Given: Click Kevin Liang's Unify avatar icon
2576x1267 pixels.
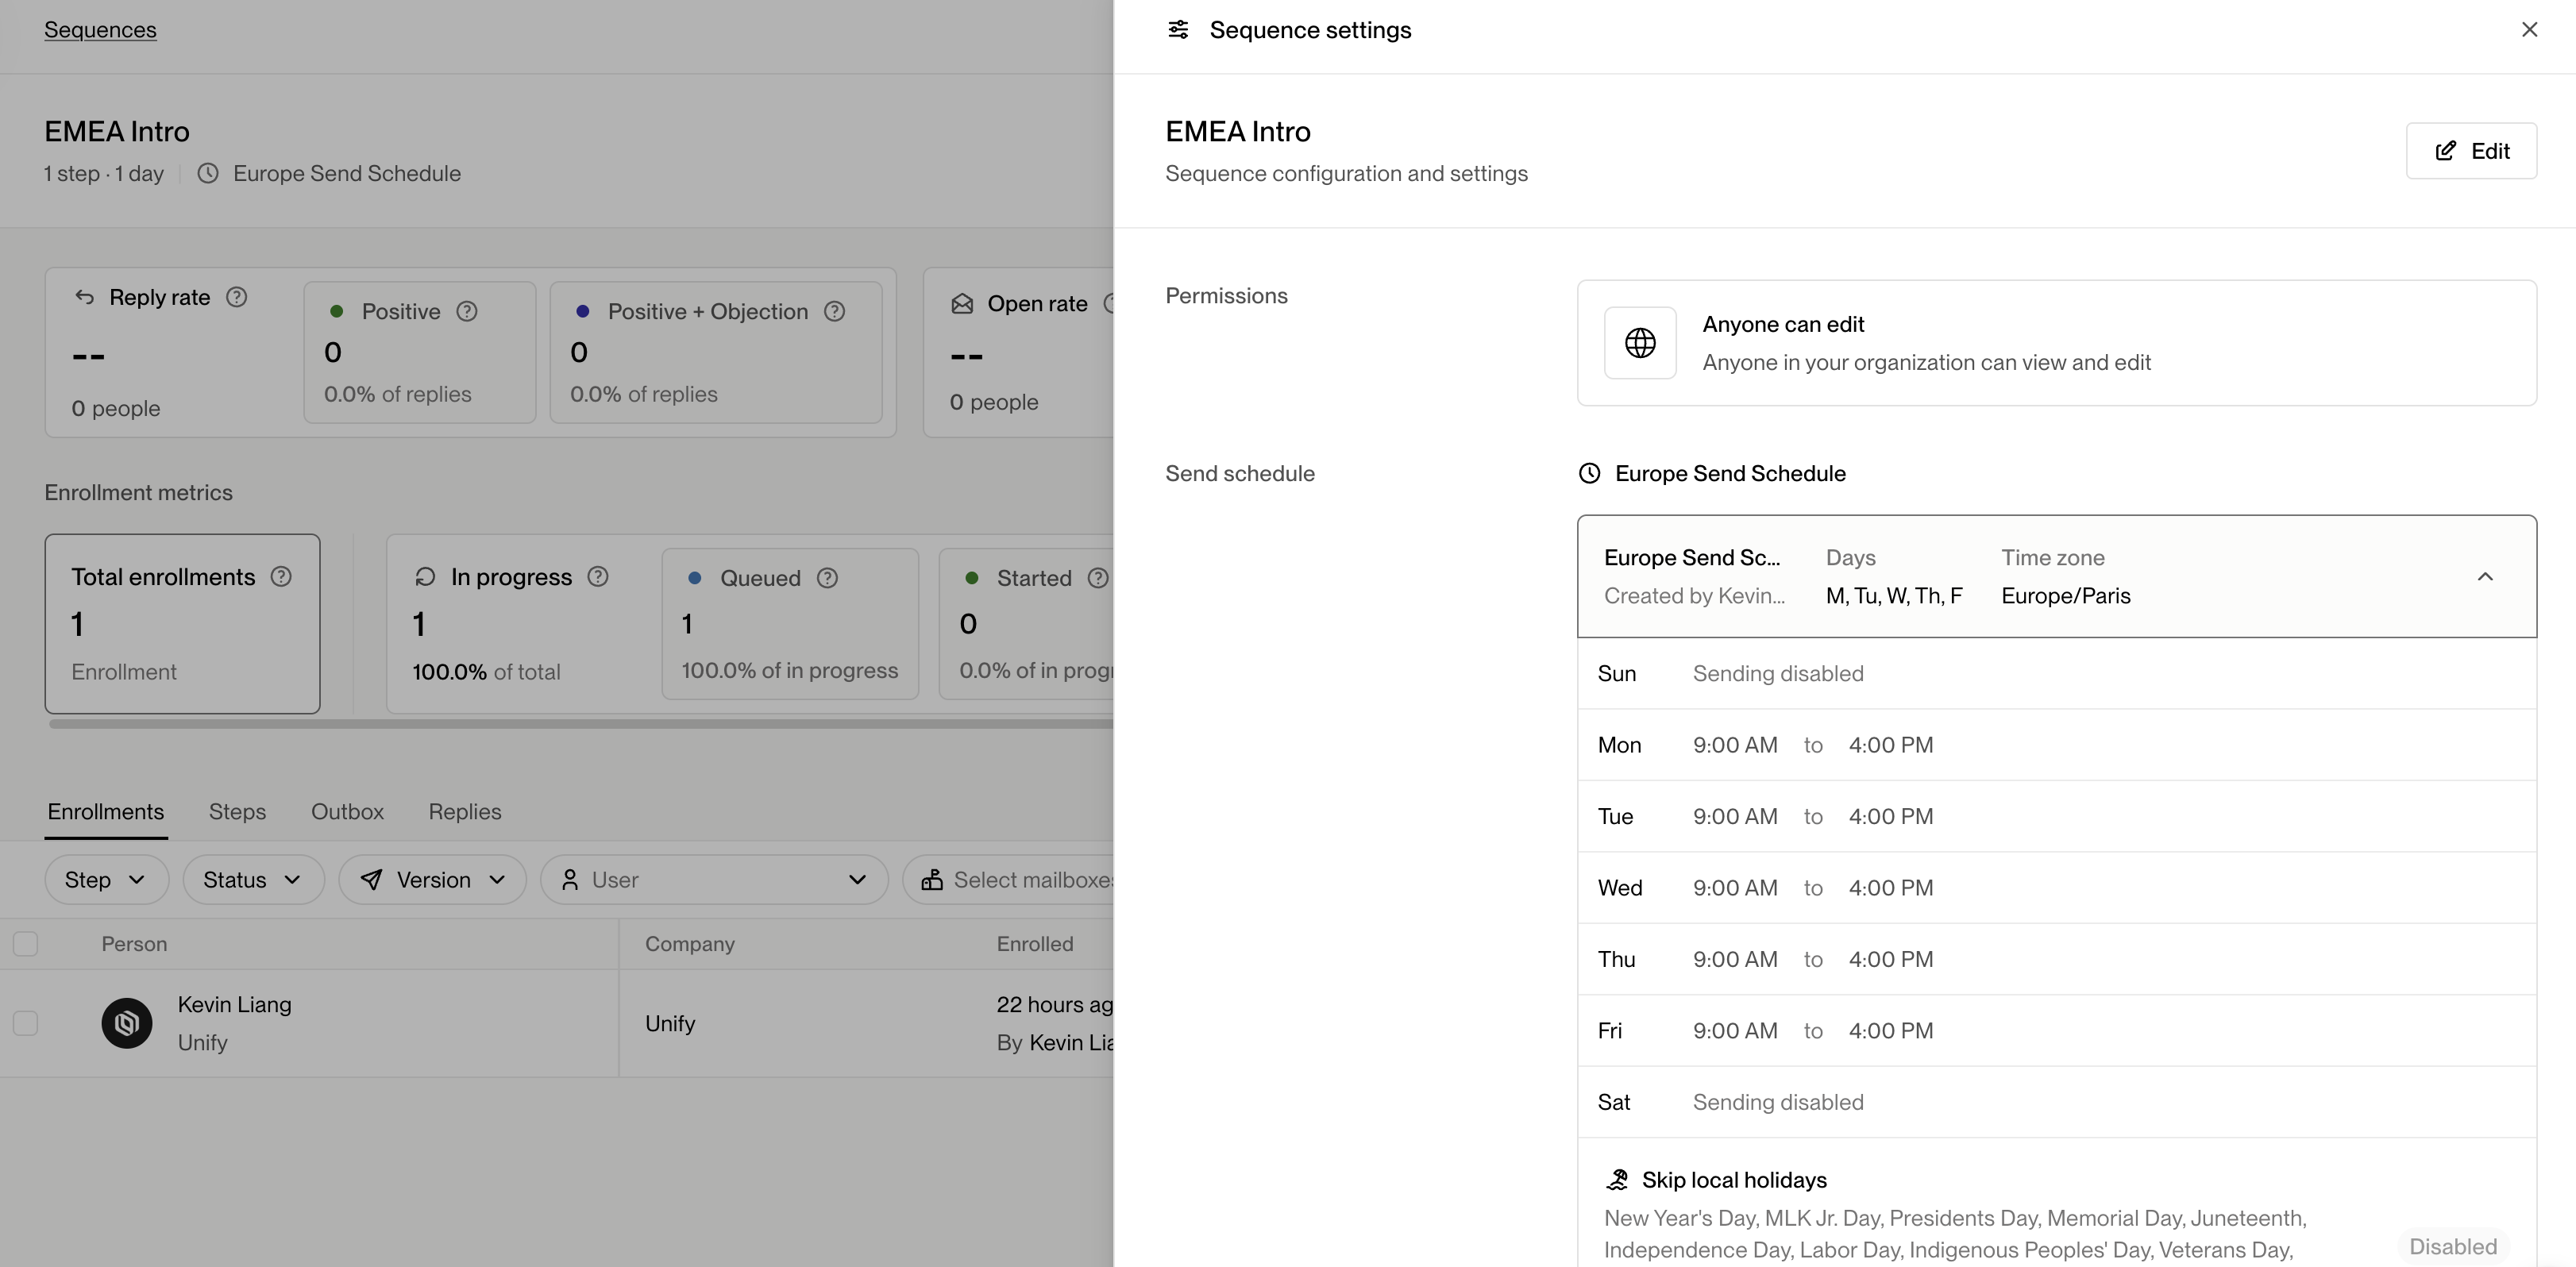Looking at the screenshot, I should 127,1023.
